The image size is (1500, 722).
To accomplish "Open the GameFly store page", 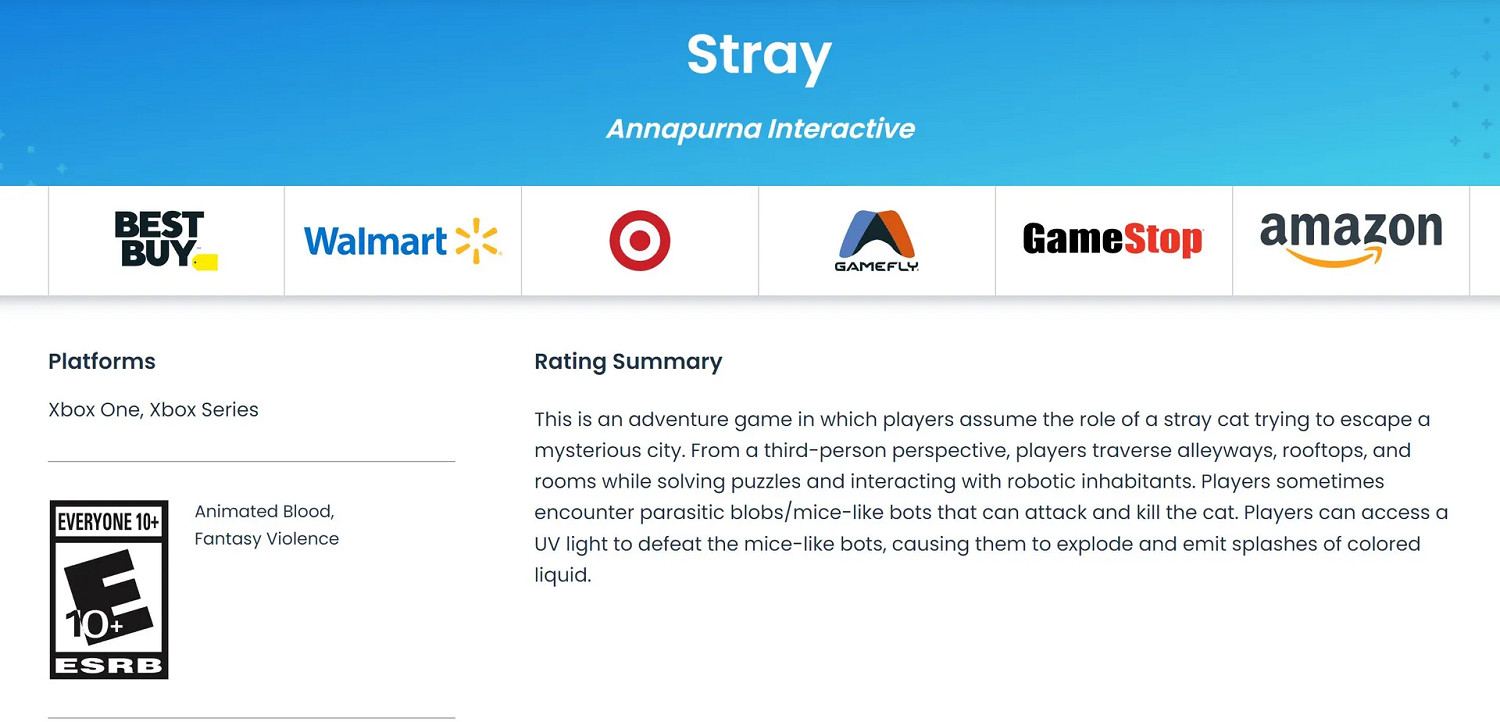I will [x=876, y=240].
